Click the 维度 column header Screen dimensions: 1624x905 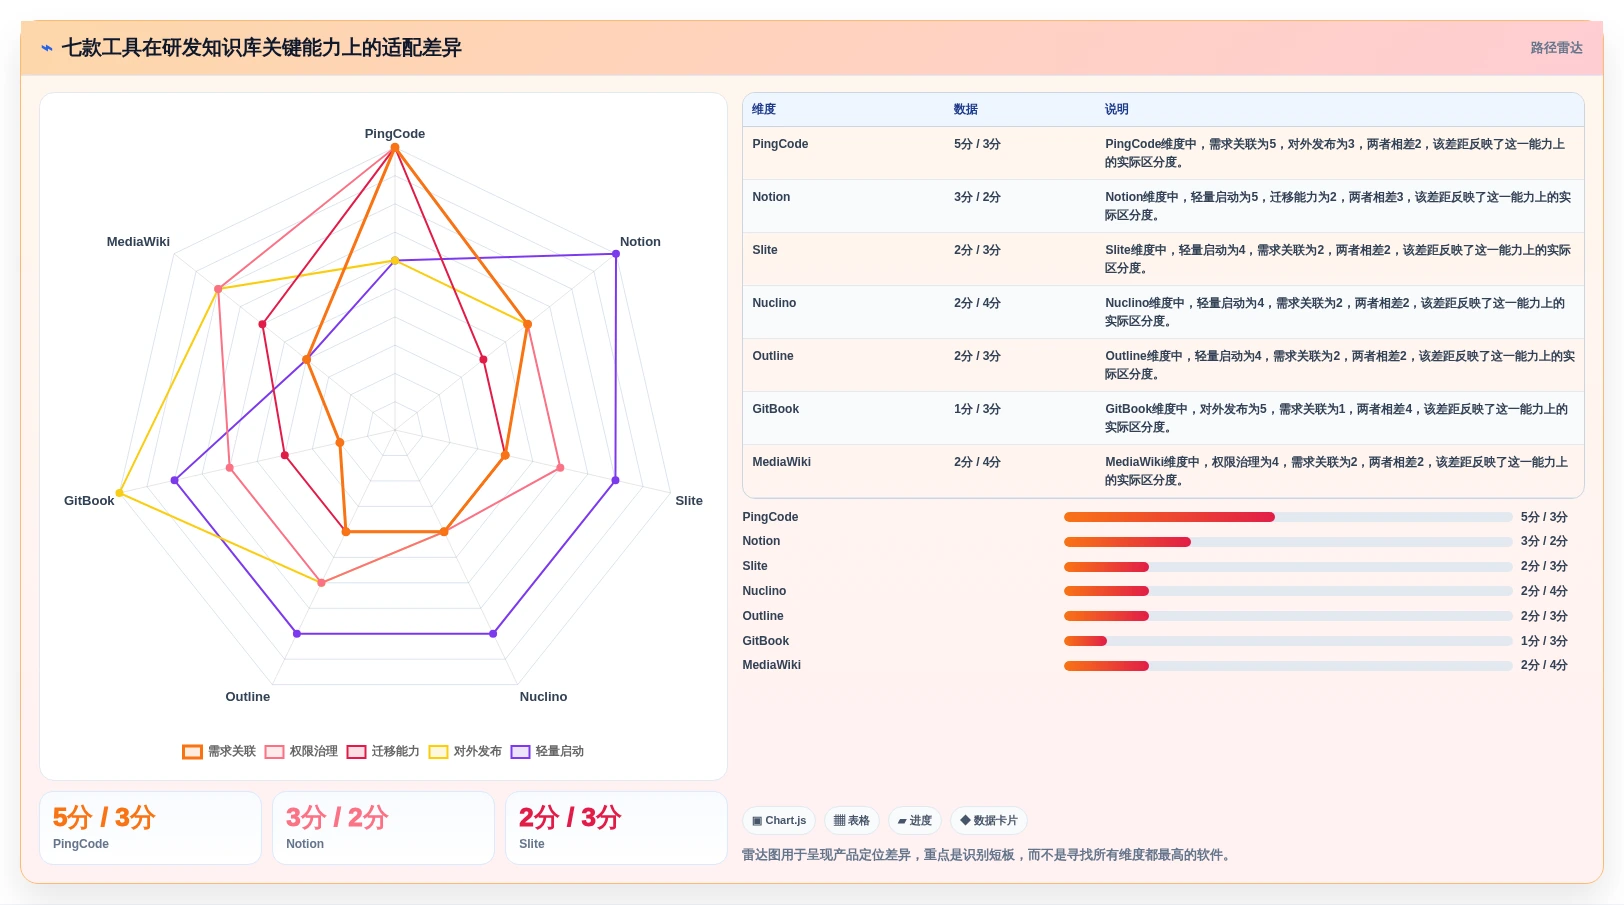(764, 109)
